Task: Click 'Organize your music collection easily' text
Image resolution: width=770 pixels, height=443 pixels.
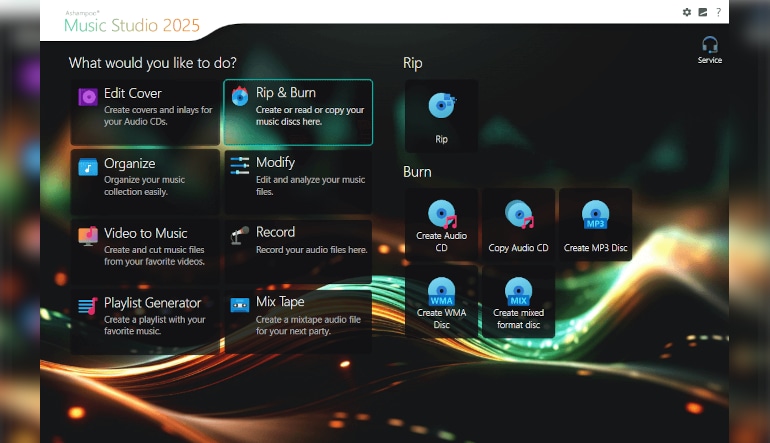Action: point(144,186)
